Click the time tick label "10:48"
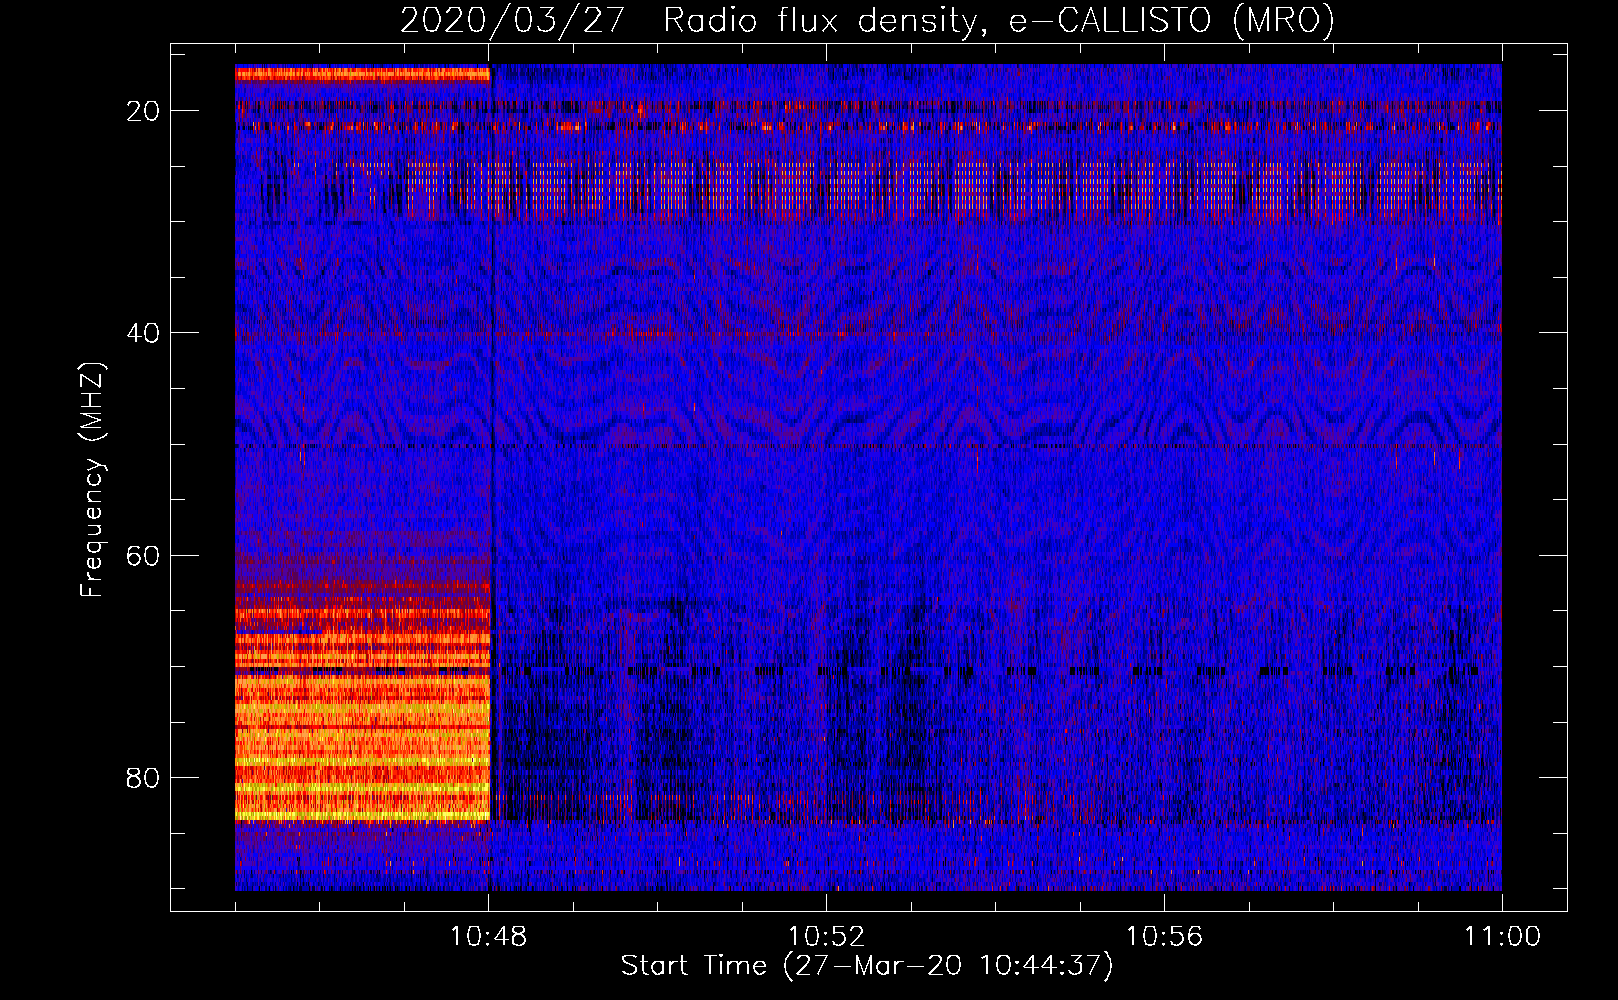 (488, 937)
